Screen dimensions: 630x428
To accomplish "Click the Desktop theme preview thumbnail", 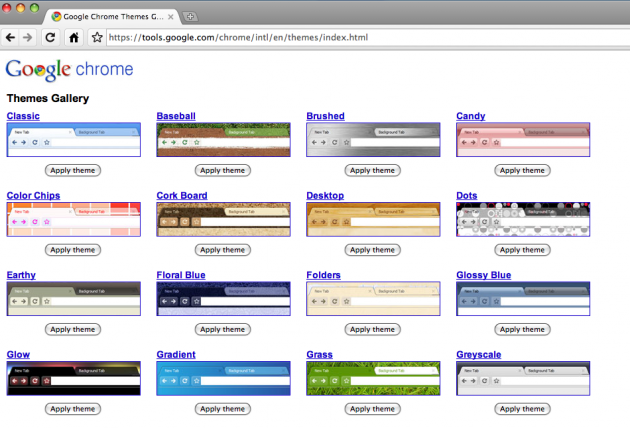I will point(373,219).
